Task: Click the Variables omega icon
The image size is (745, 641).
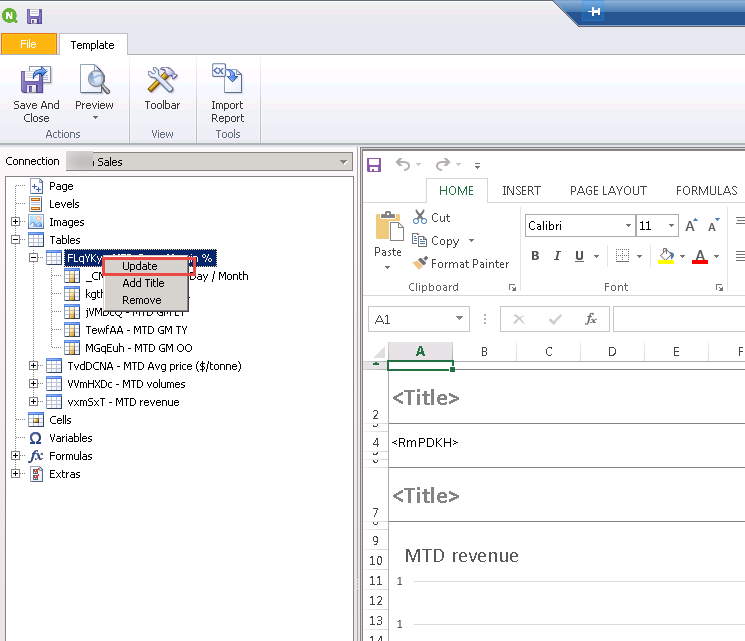Action: (36, 438)
